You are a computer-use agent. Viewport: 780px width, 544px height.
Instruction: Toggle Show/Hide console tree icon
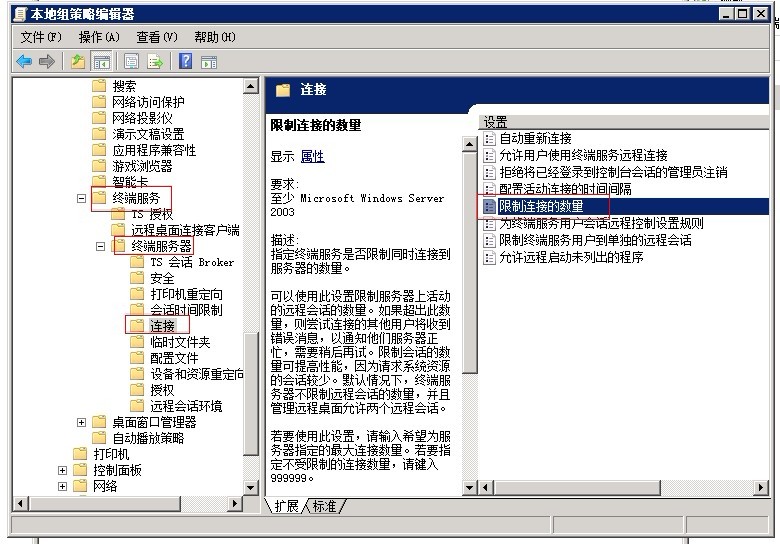tap(101, 62)
